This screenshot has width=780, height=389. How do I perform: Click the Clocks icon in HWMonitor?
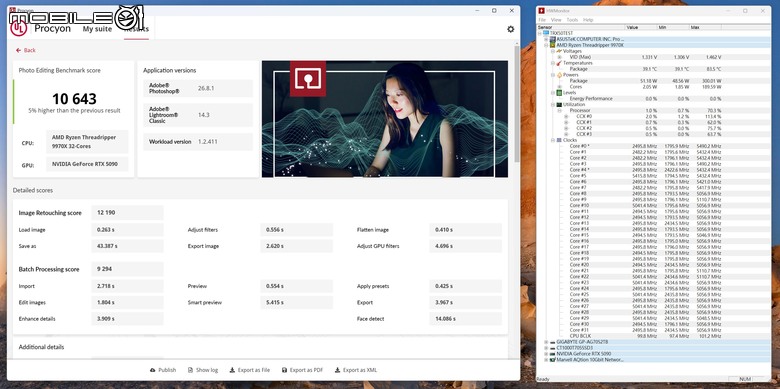559,140
